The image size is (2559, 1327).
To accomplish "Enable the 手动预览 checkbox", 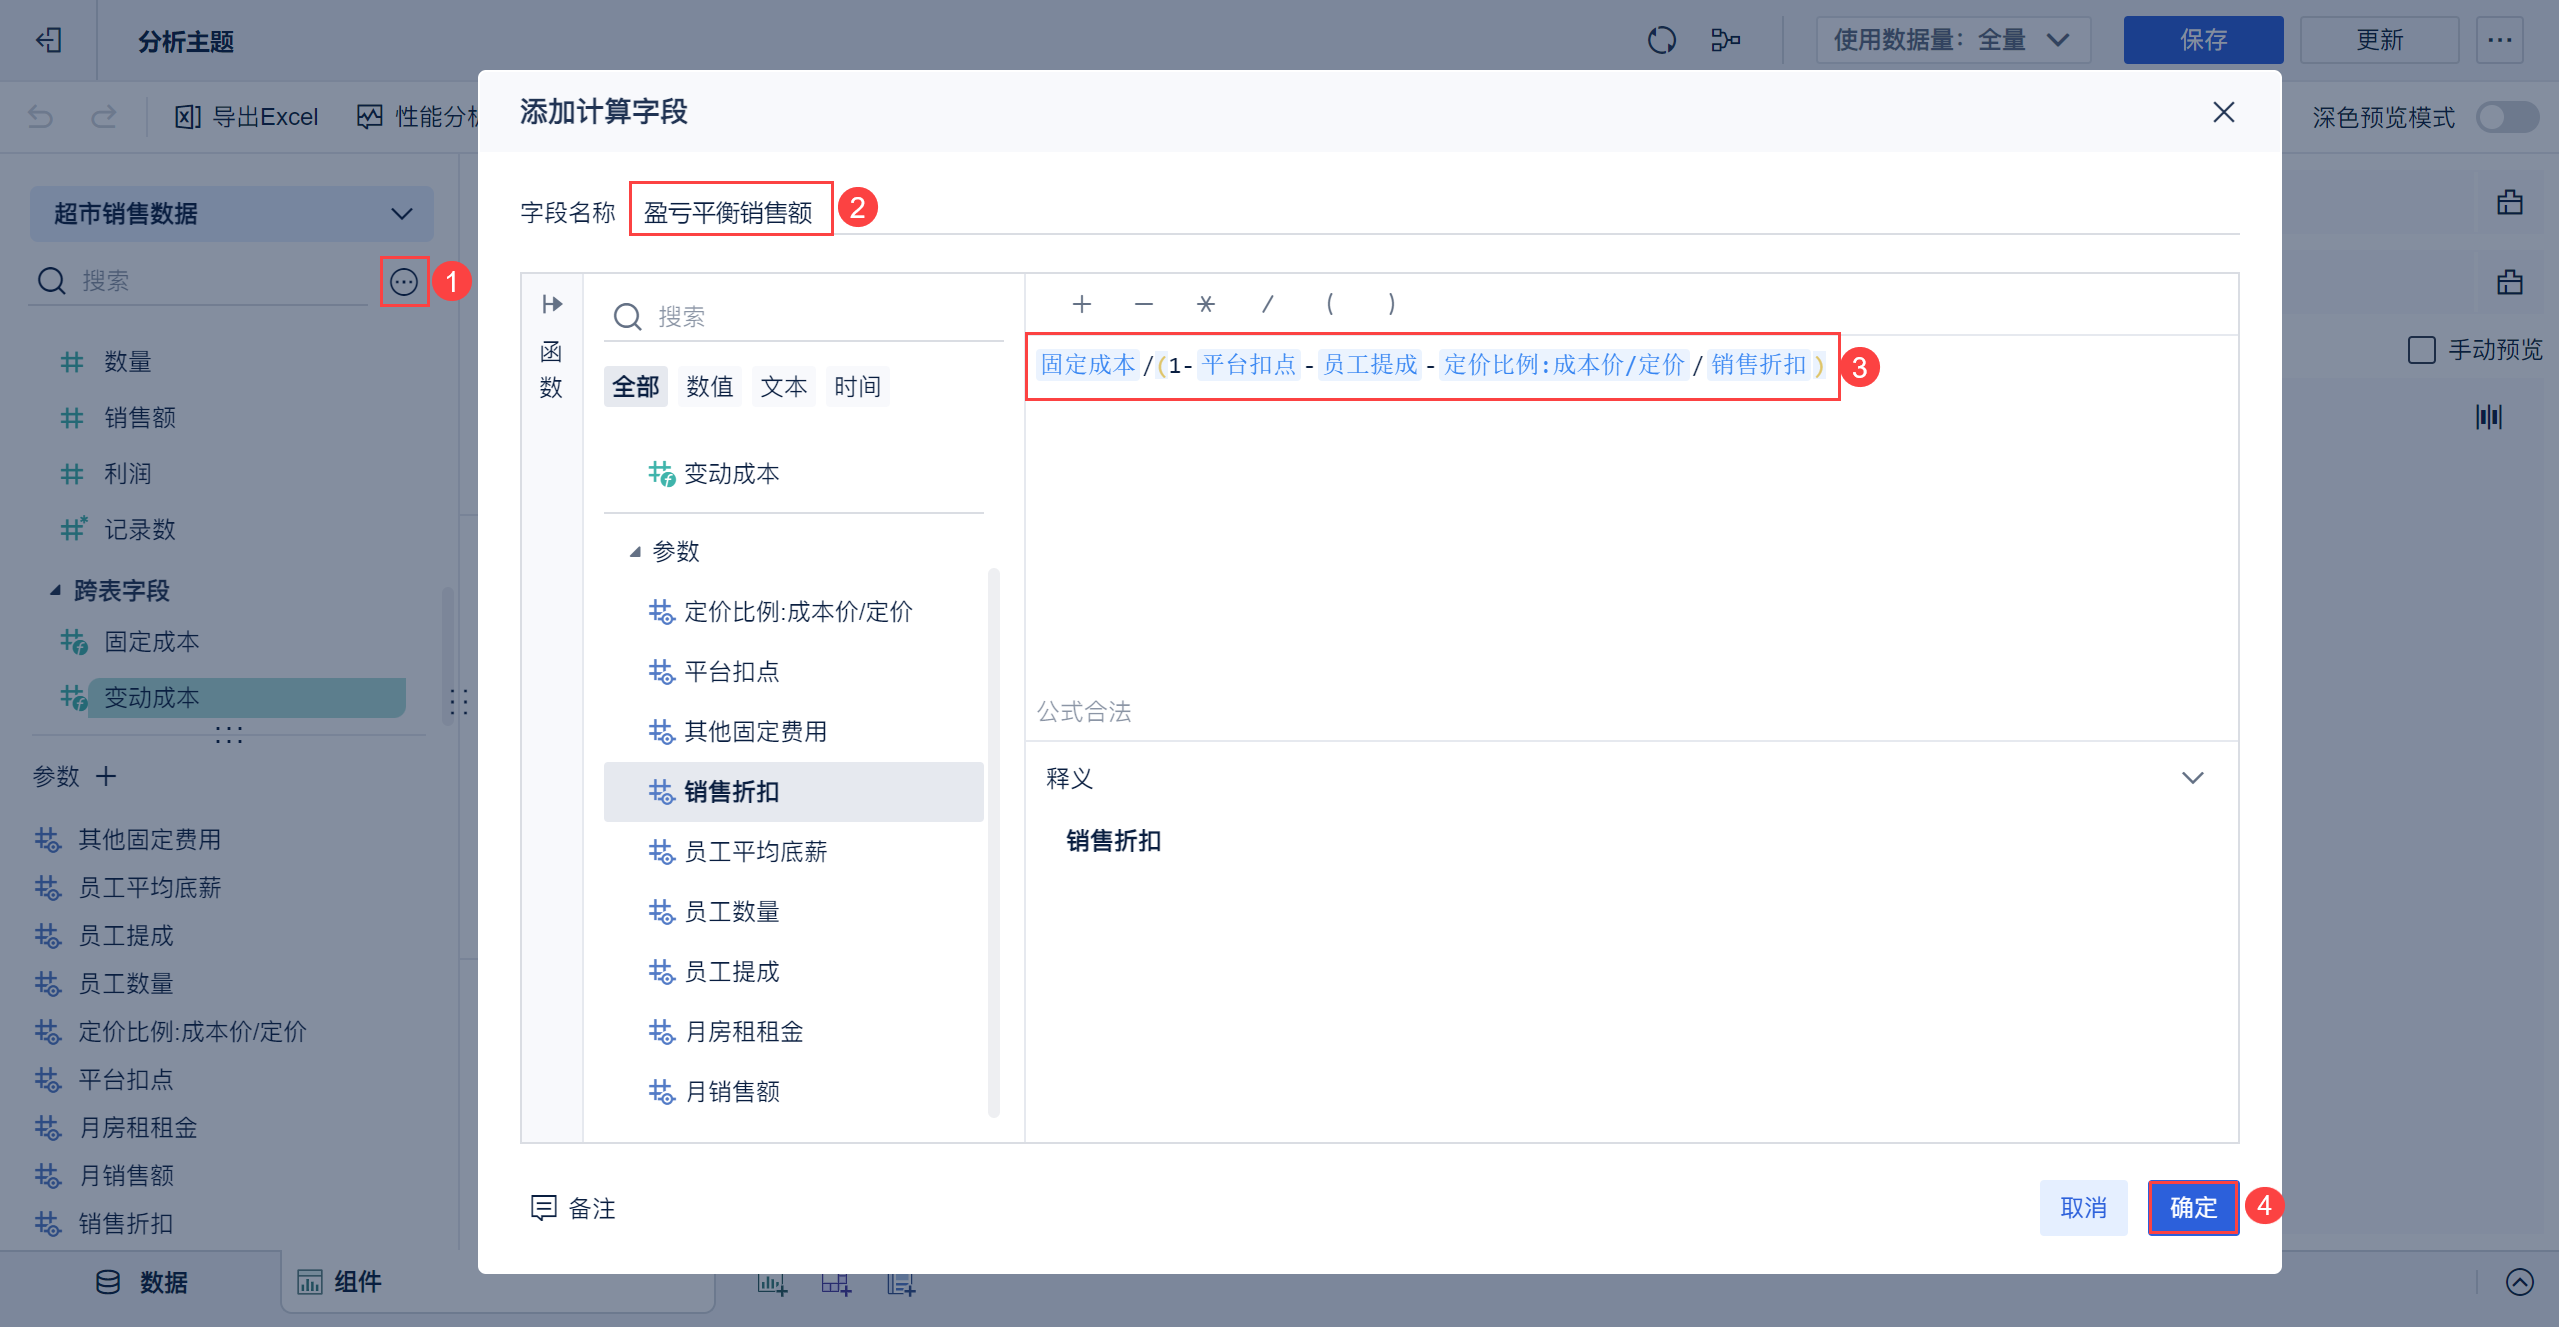I will pos(2421,350).
